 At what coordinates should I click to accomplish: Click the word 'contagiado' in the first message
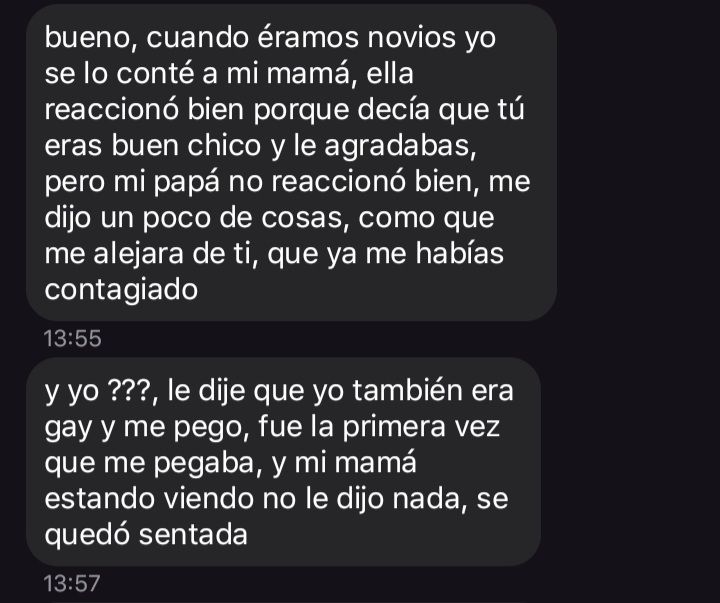121,290
